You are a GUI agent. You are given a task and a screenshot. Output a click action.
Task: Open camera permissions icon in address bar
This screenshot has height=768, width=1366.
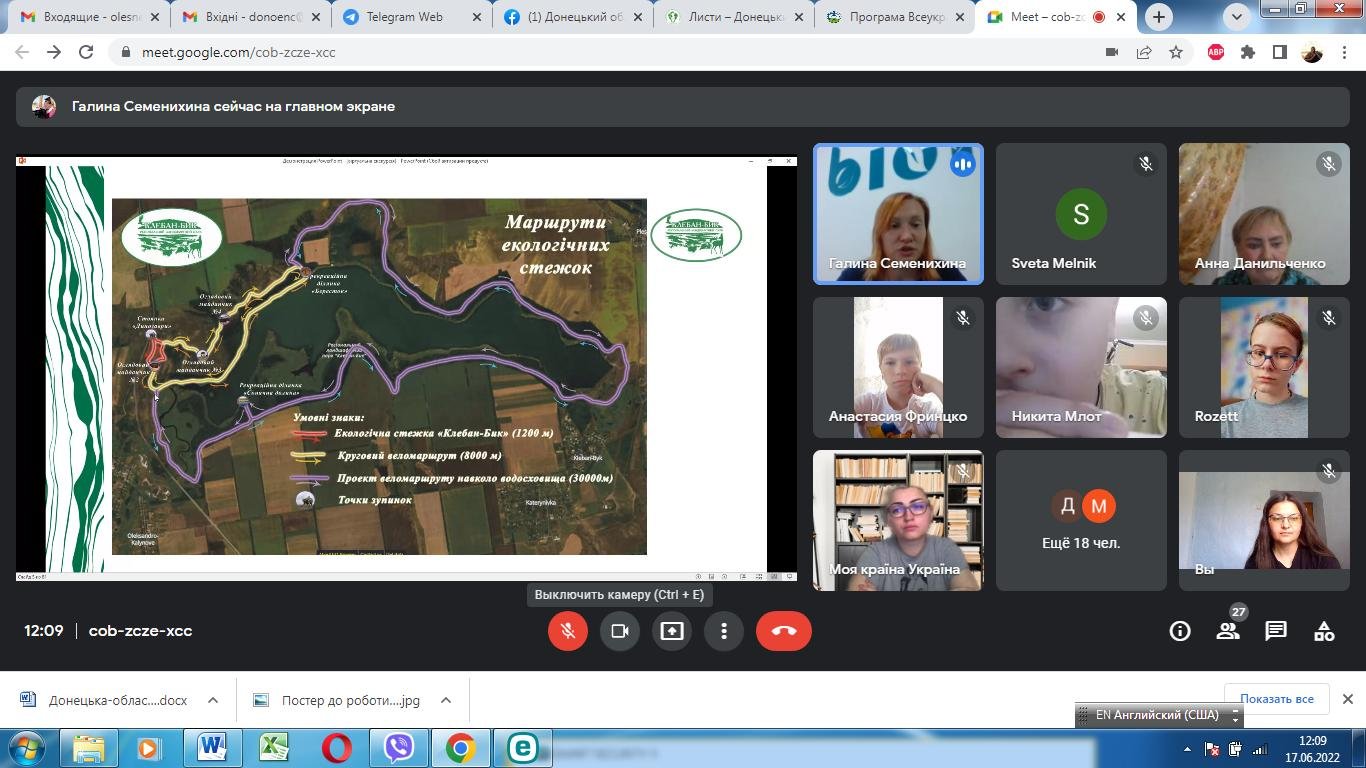point(1112,52)
